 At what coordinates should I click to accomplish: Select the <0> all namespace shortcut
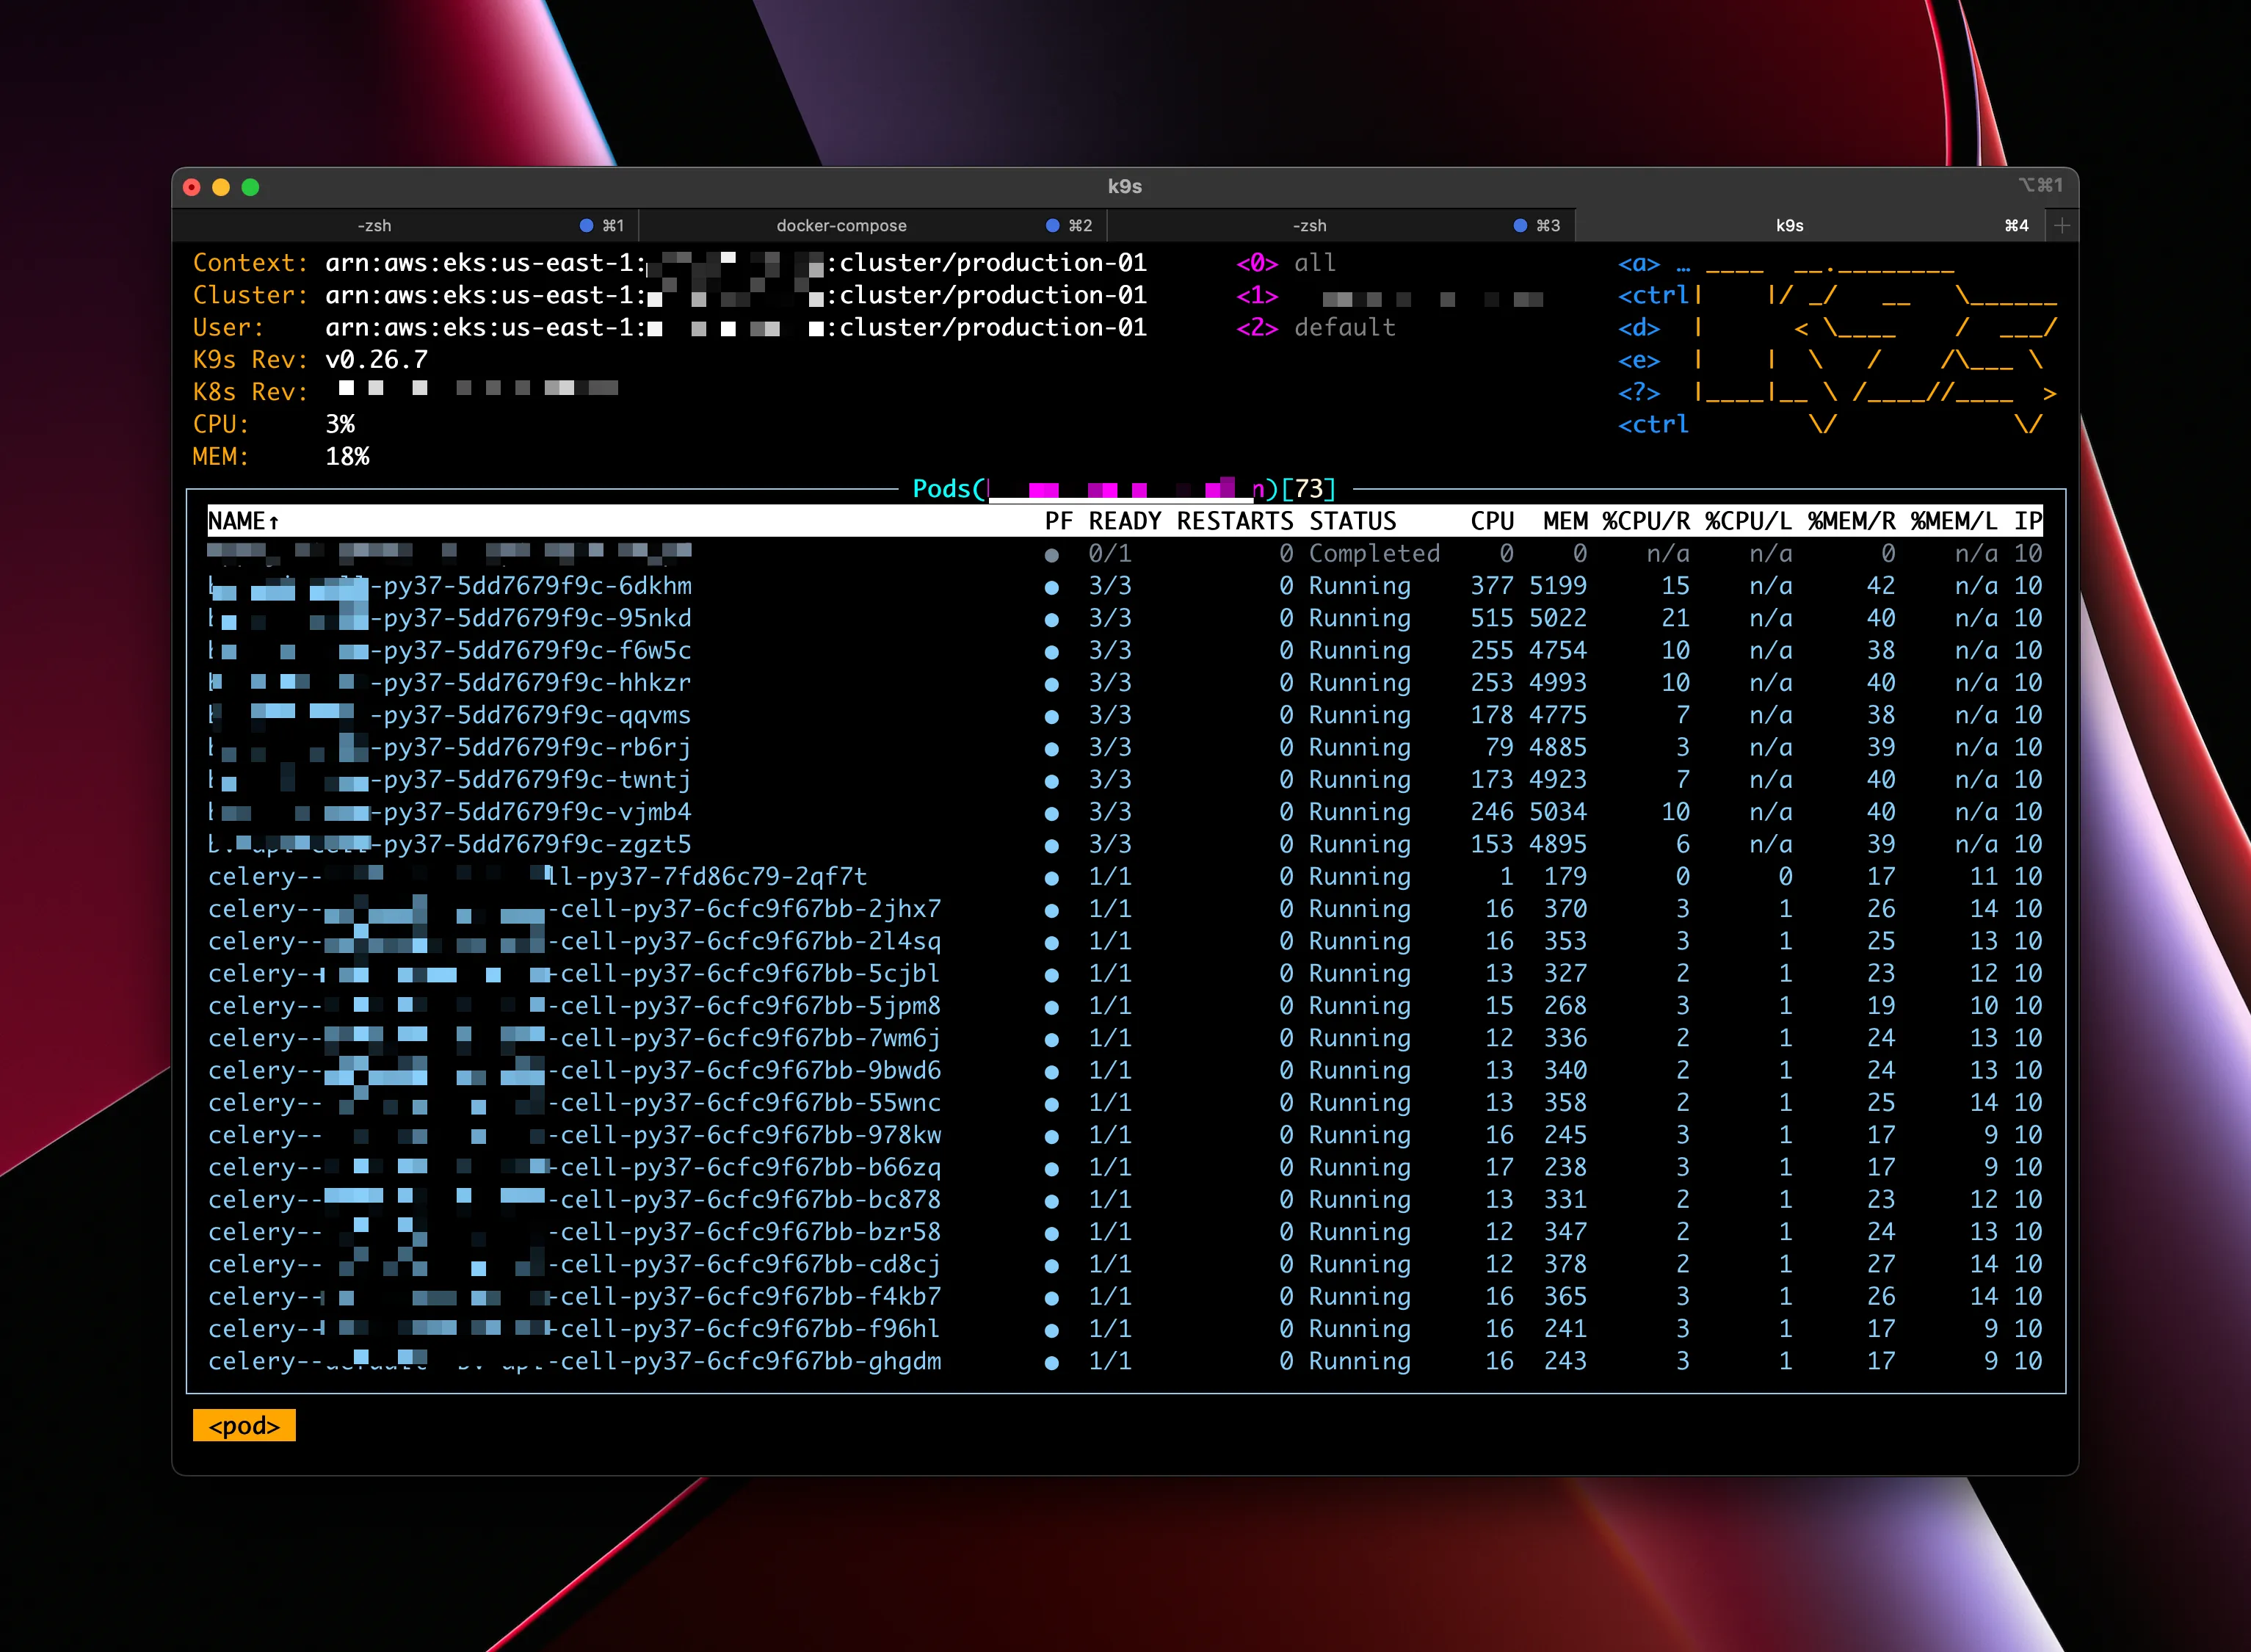[x=1286, y=263]
